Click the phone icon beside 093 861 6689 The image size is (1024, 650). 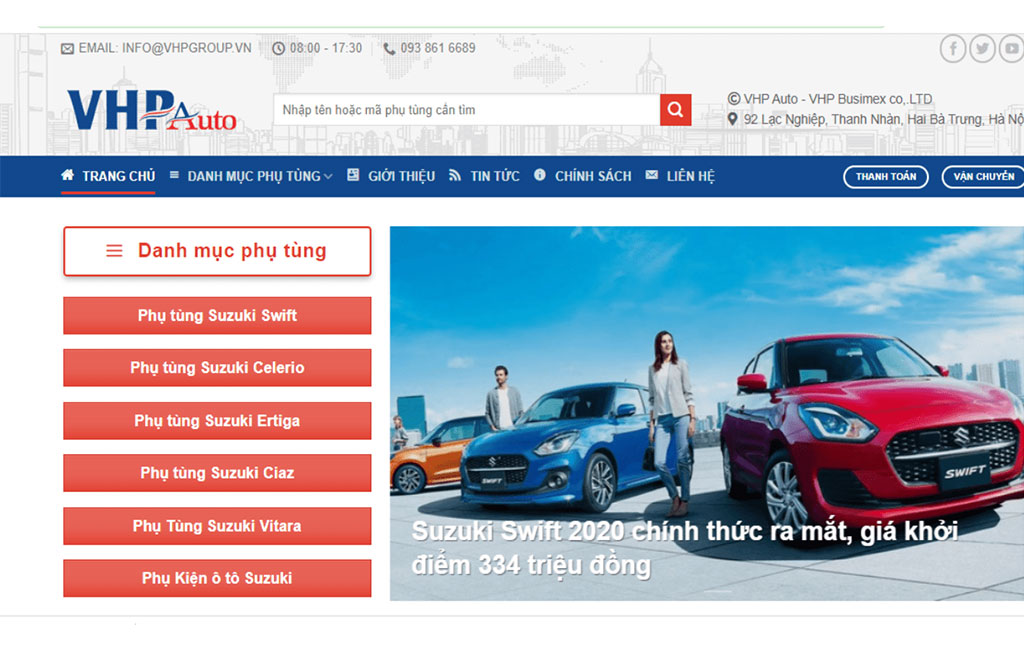click(x=389, y=49)
